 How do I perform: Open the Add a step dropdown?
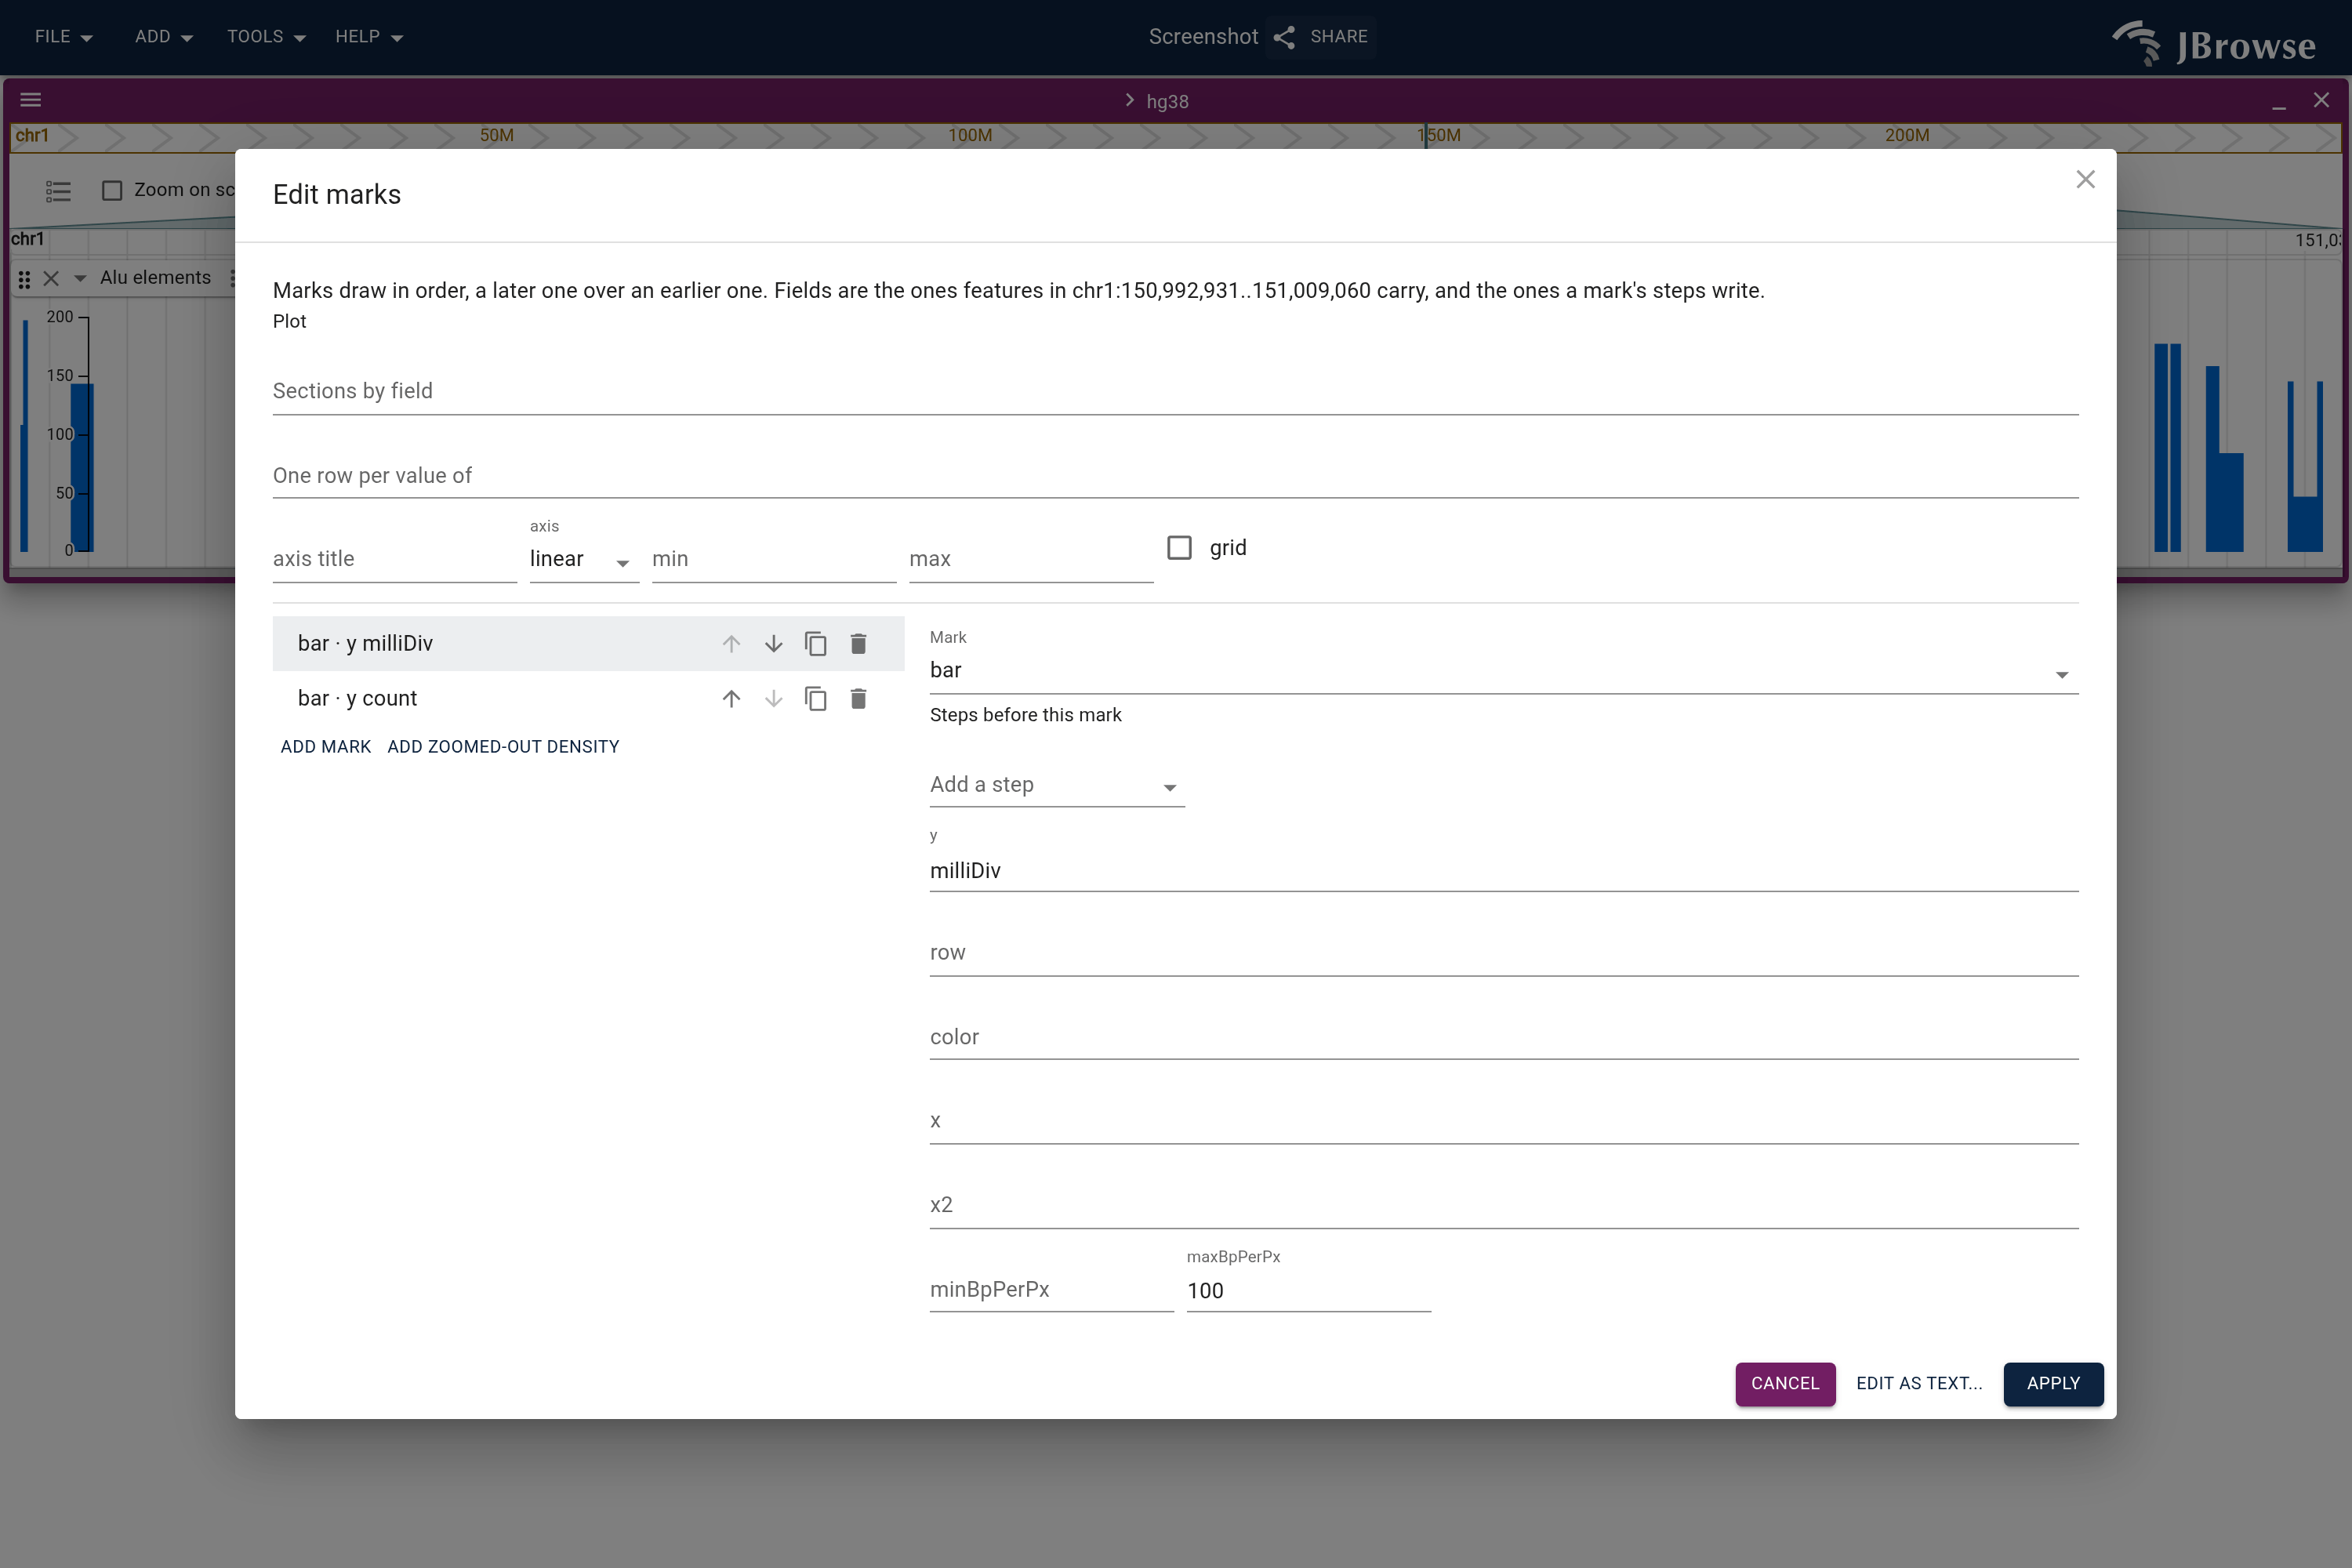pyautogui.click(x=1057, y=785)
